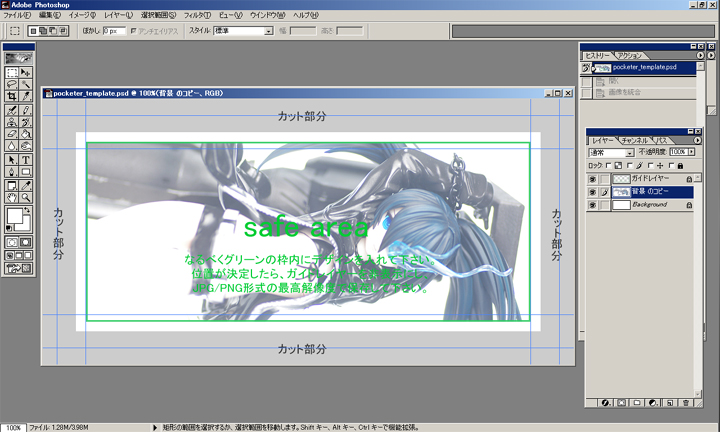Hide the 背景 のコピー layer via eye icon
720x432 pixels.
point(592,192)
